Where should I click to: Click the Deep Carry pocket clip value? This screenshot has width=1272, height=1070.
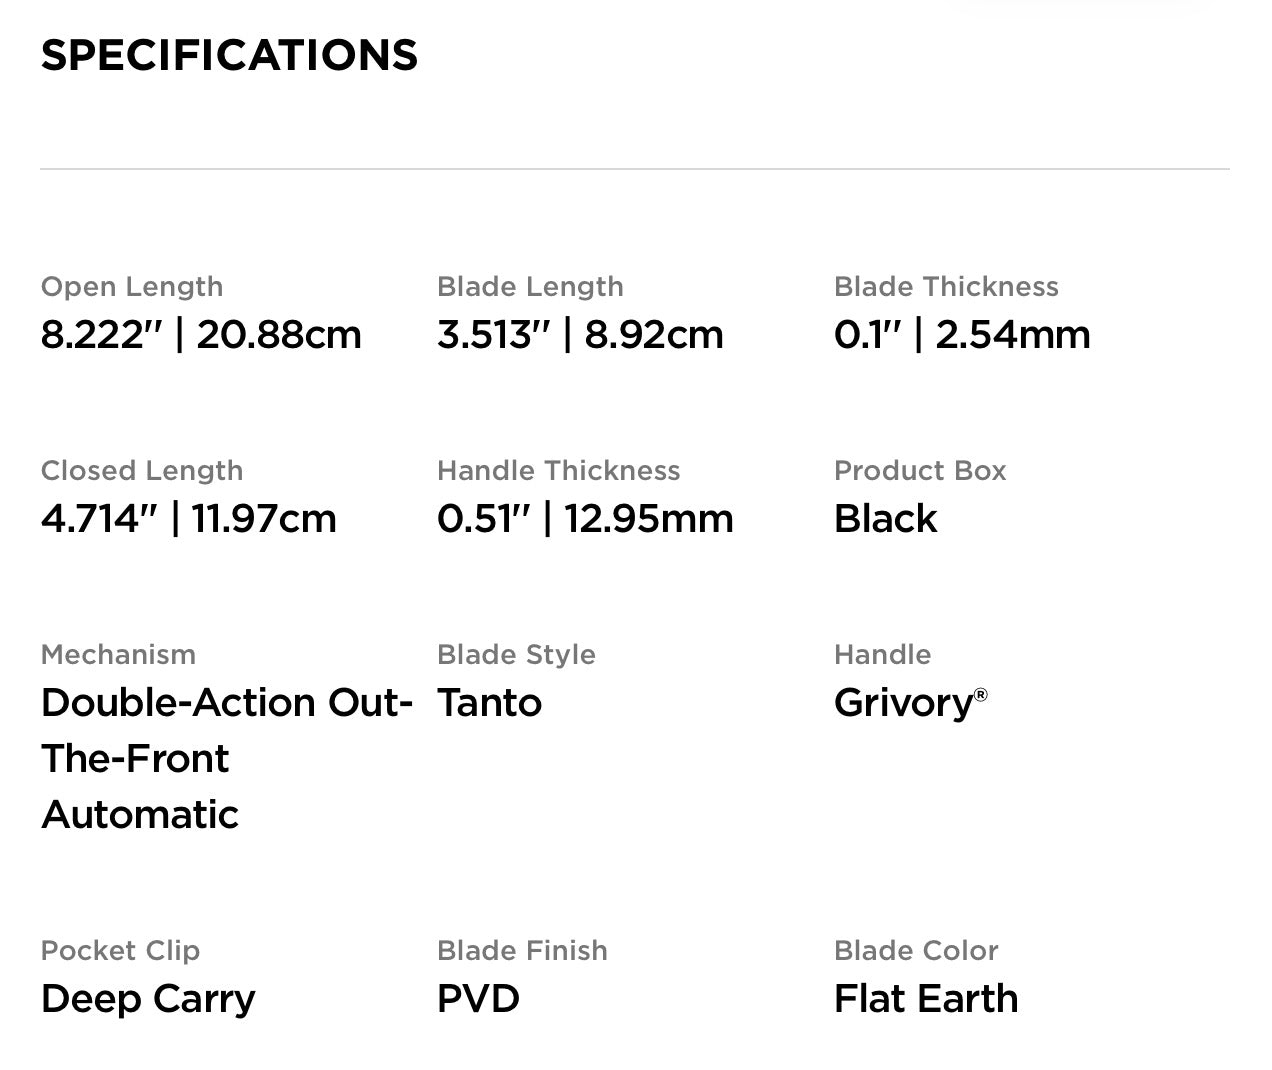coord(148,999)
